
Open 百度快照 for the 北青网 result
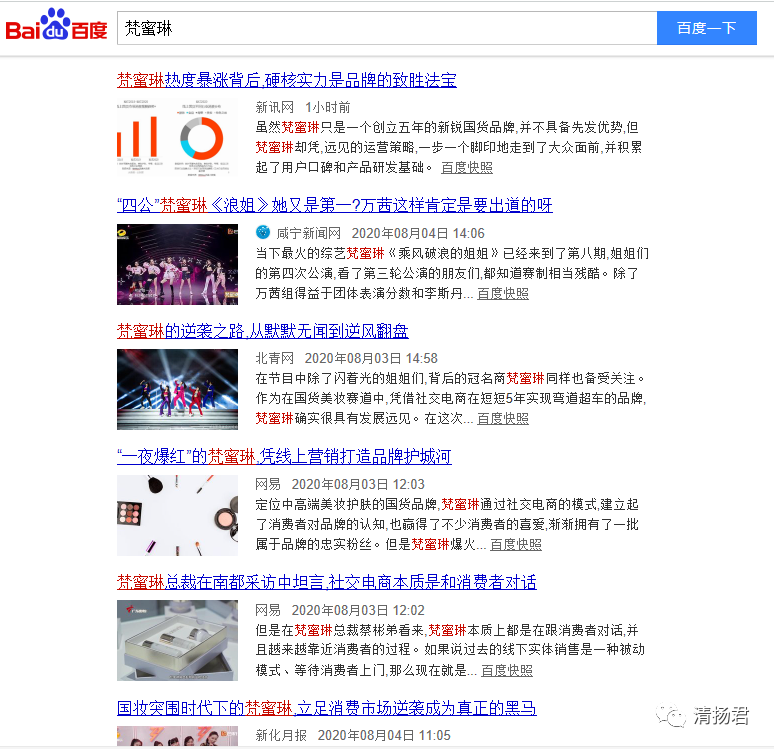(503, 419)
